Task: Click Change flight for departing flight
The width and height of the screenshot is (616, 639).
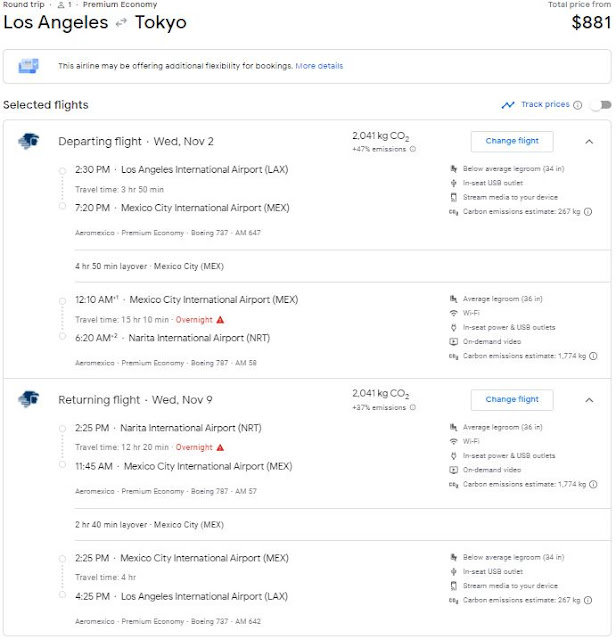Action: pos(511,141)
